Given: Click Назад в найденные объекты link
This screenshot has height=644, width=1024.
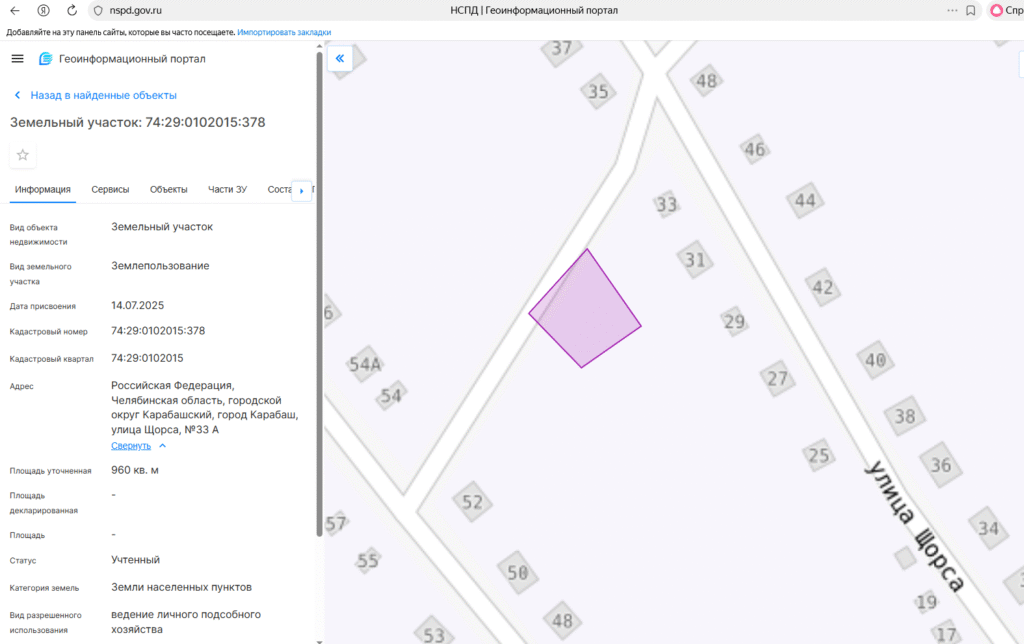Looking at the screenshot, I should point(103,95).
